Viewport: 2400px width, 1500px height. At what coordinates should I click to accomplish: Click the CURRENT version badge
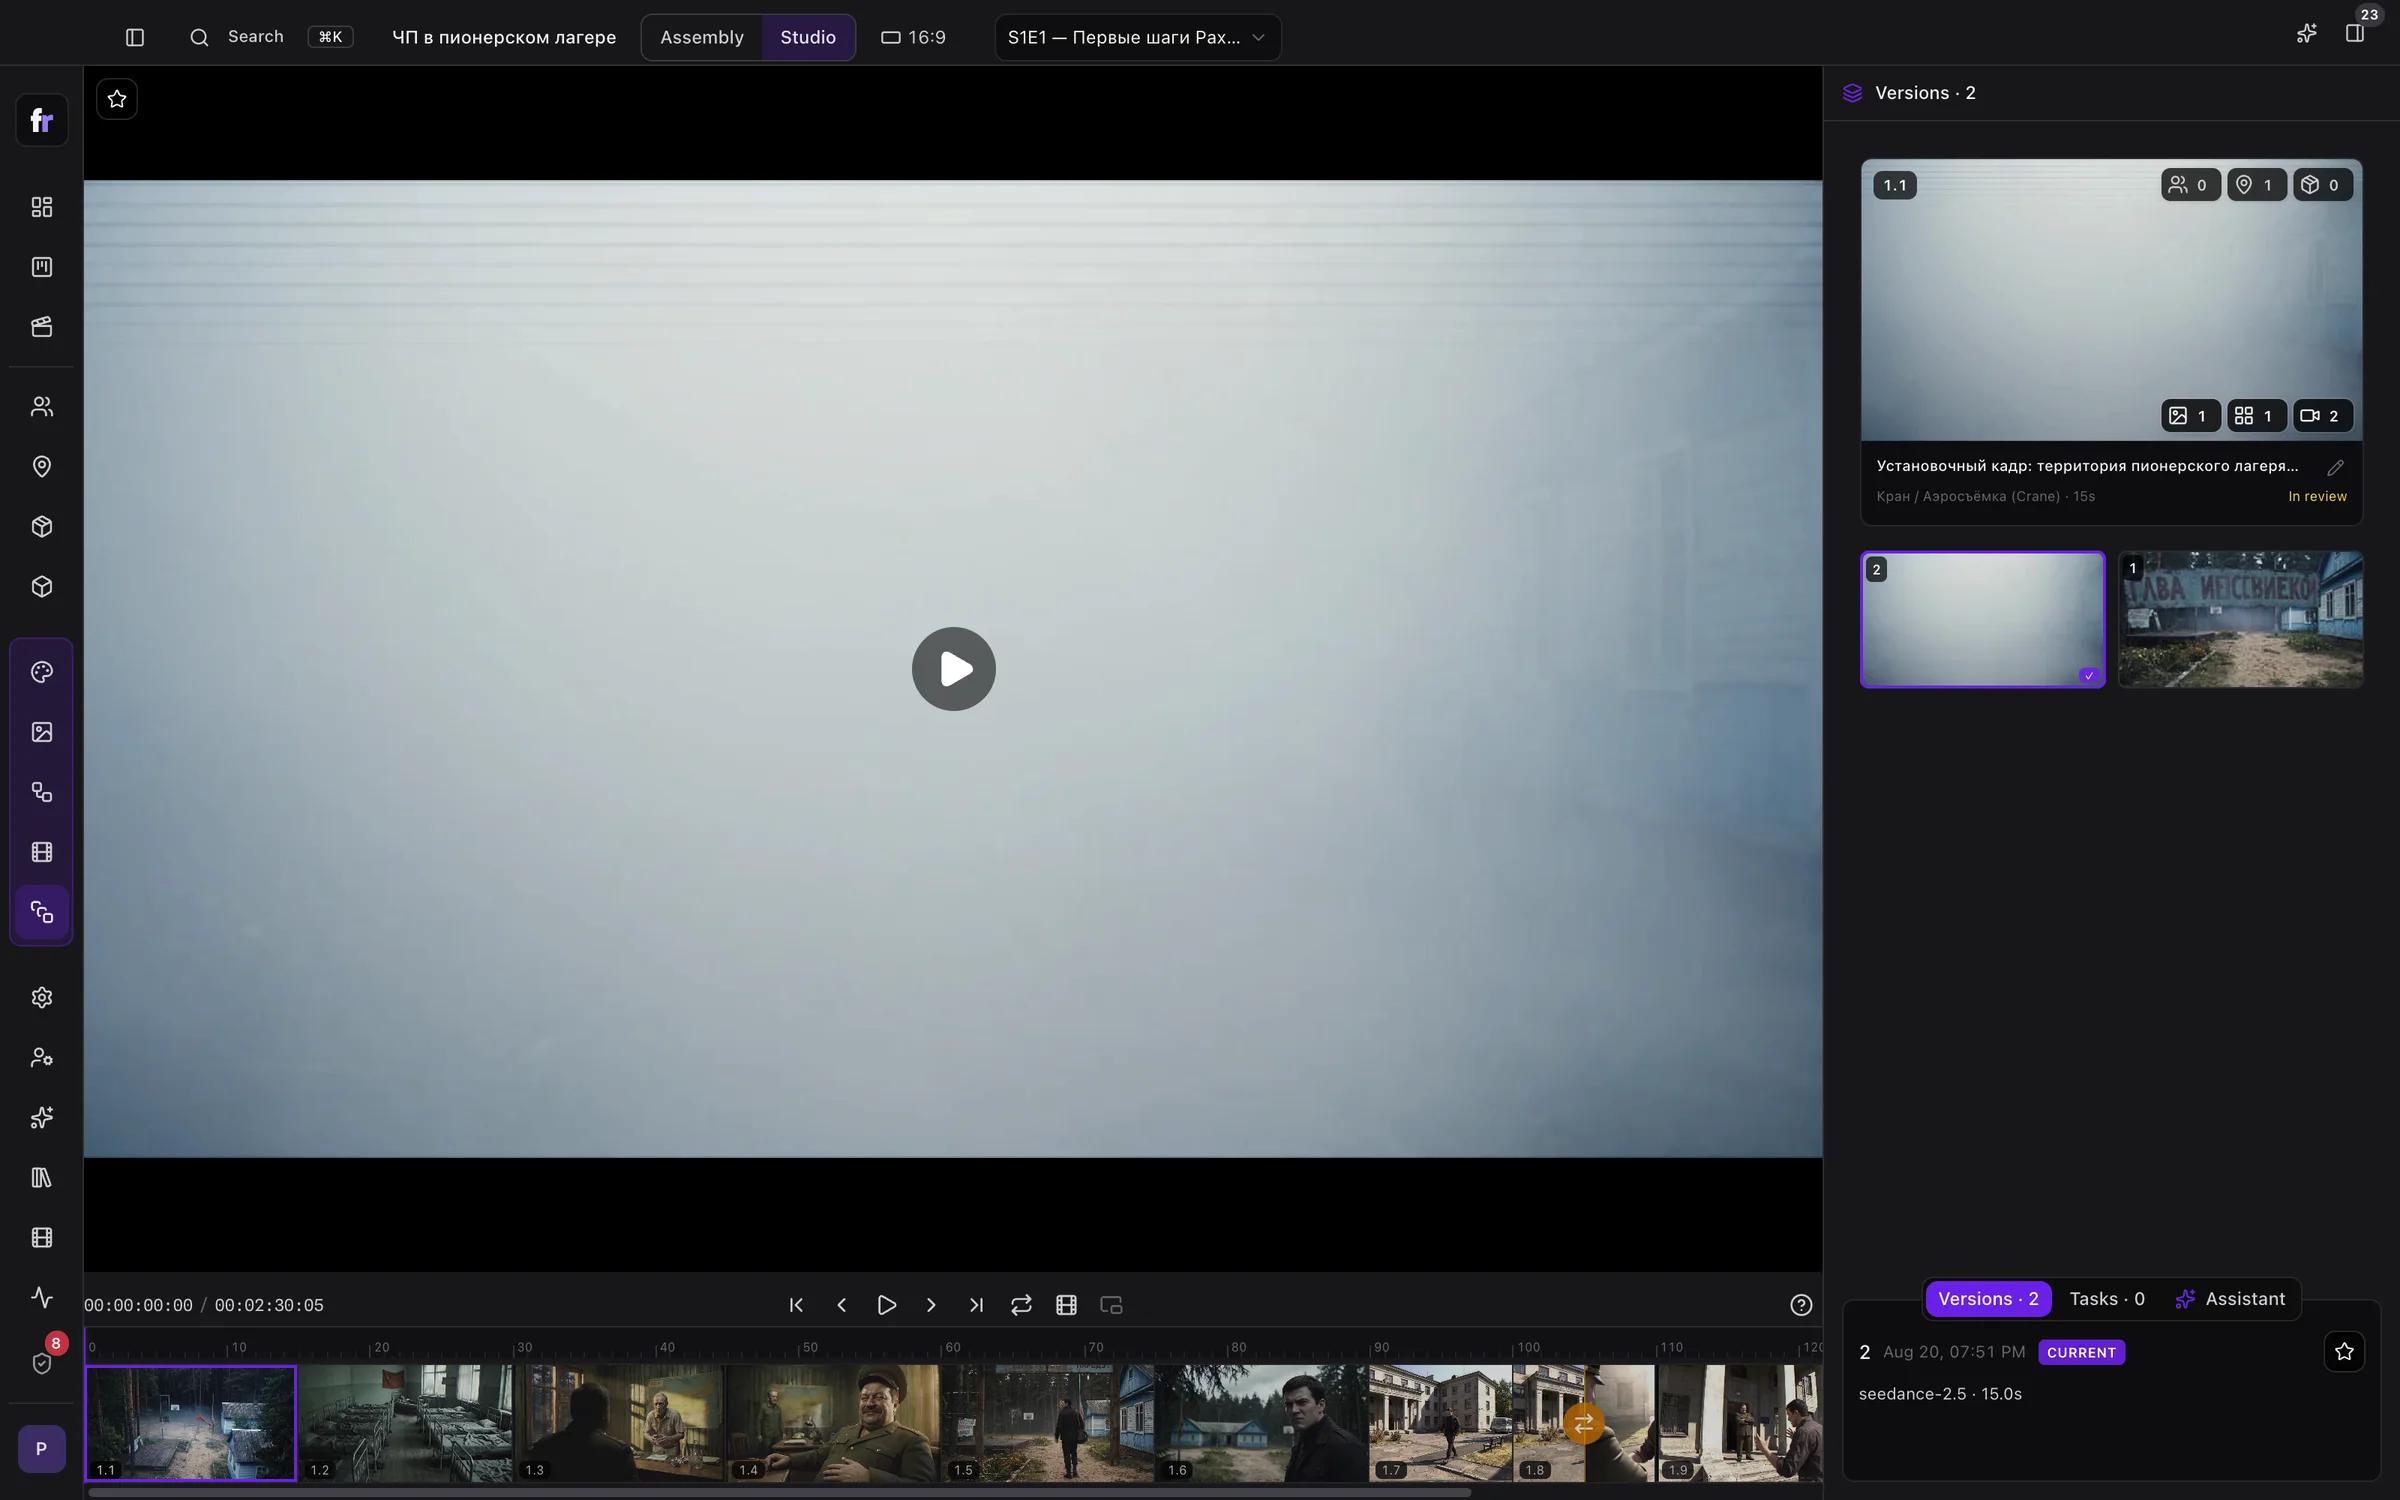(2081, 1352)
